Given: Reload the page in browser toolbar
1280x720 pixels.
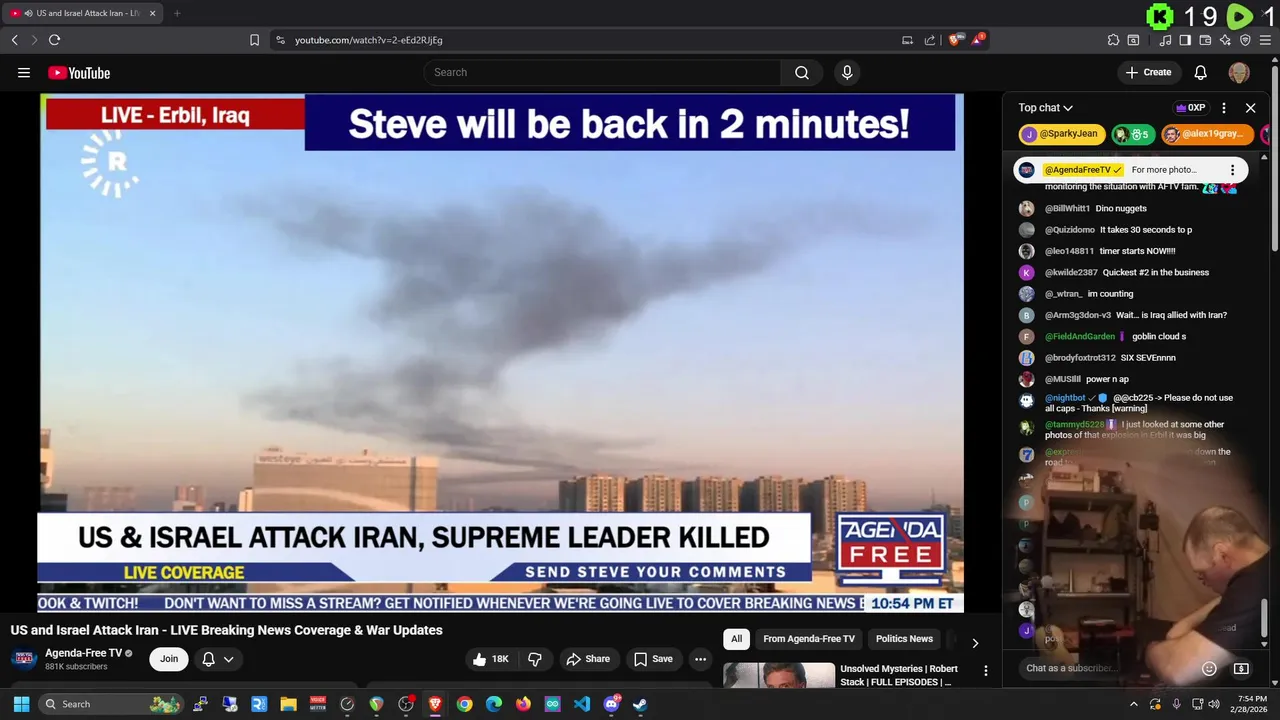Looking at the screenshot, I should click(54, 40).
